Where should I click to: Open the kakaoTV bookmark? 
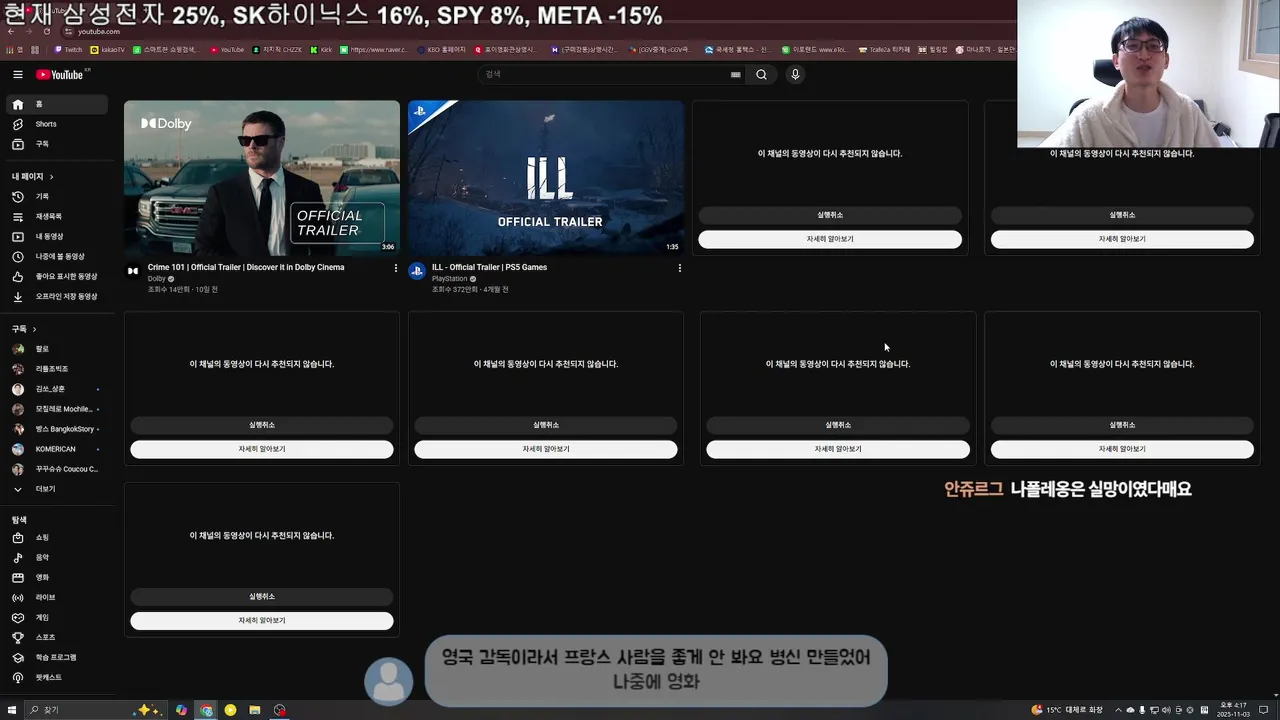click(108, 49)
